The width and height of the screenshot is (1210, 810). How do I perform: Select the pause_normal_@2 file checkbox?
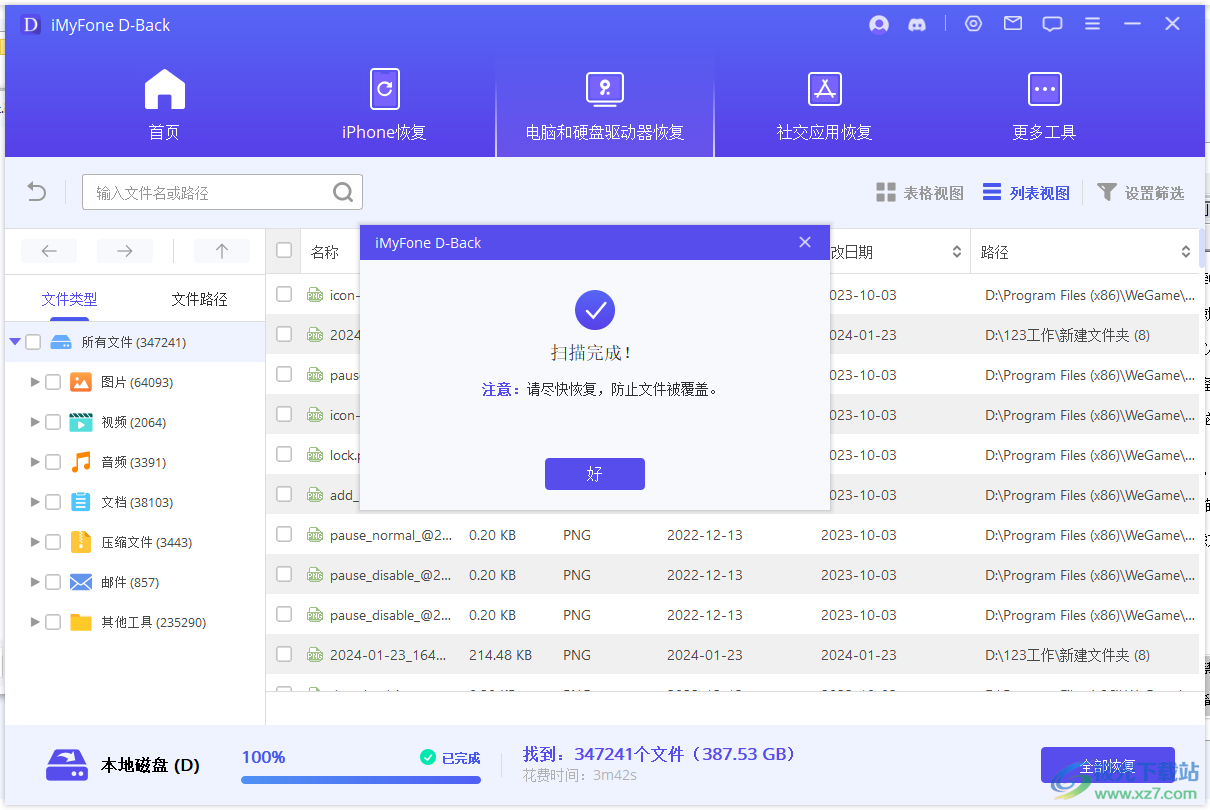284,534
